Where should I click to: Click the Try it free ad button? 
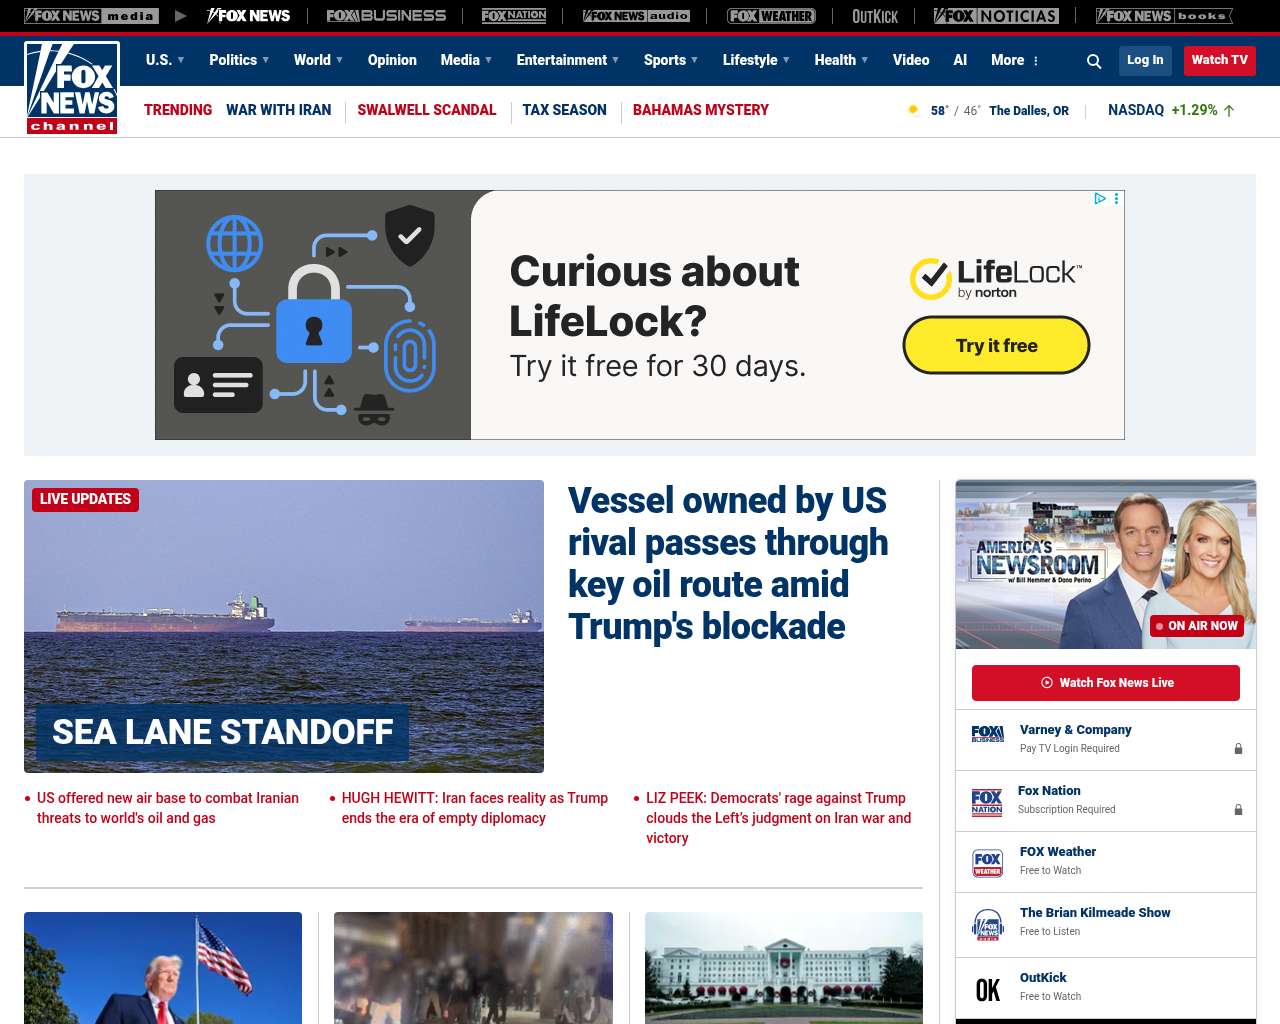pos(996,345)
